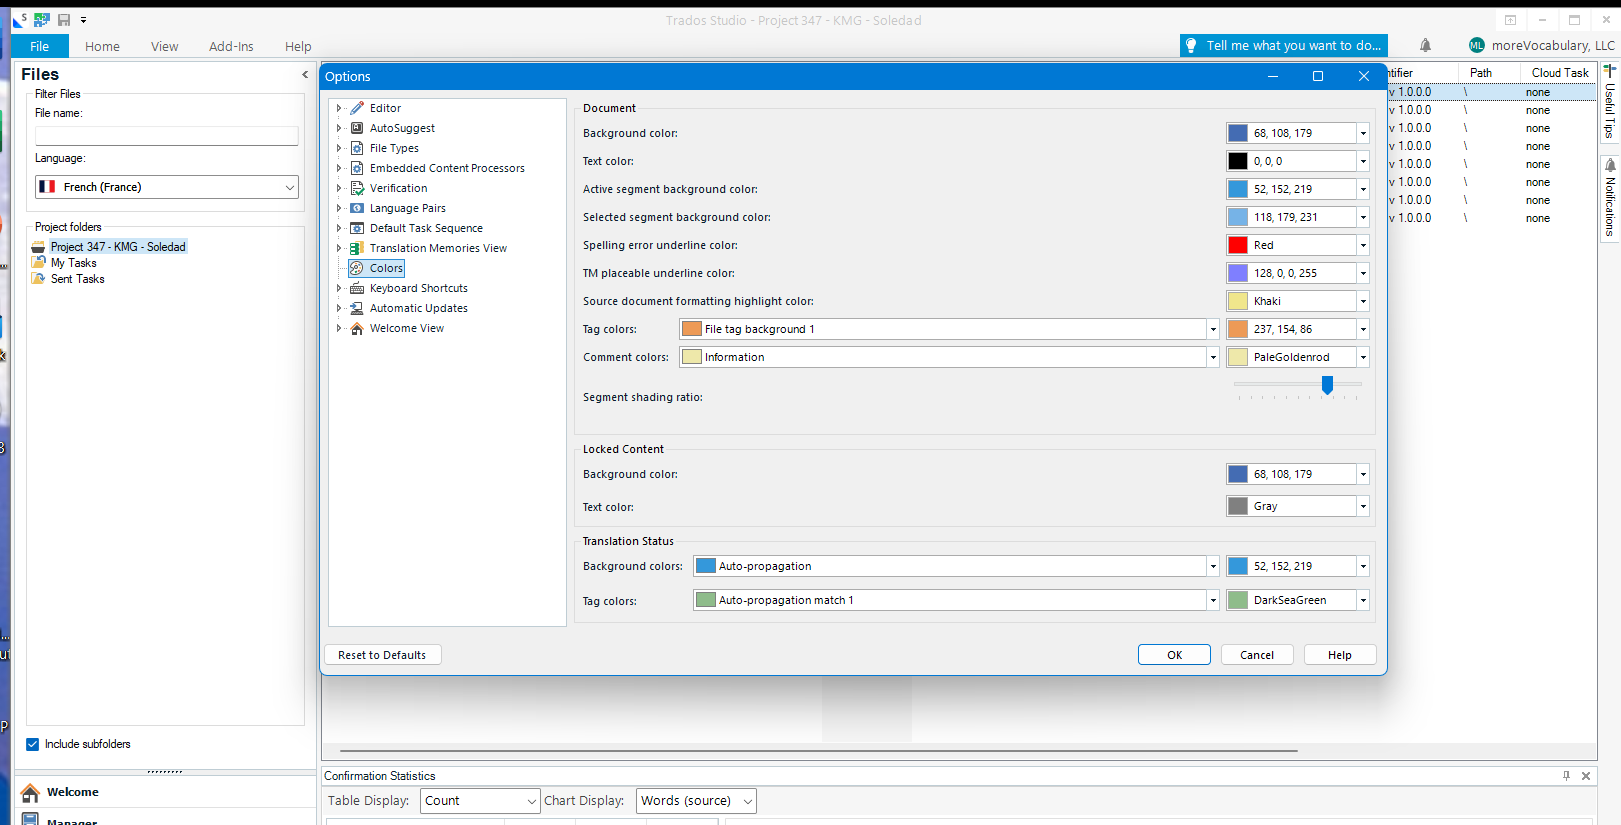Open TM placeable underline color 128, 0, 0, 255 dropdown
The width and height of the screenshot is (1621, 825).
tap(1362, 273)
